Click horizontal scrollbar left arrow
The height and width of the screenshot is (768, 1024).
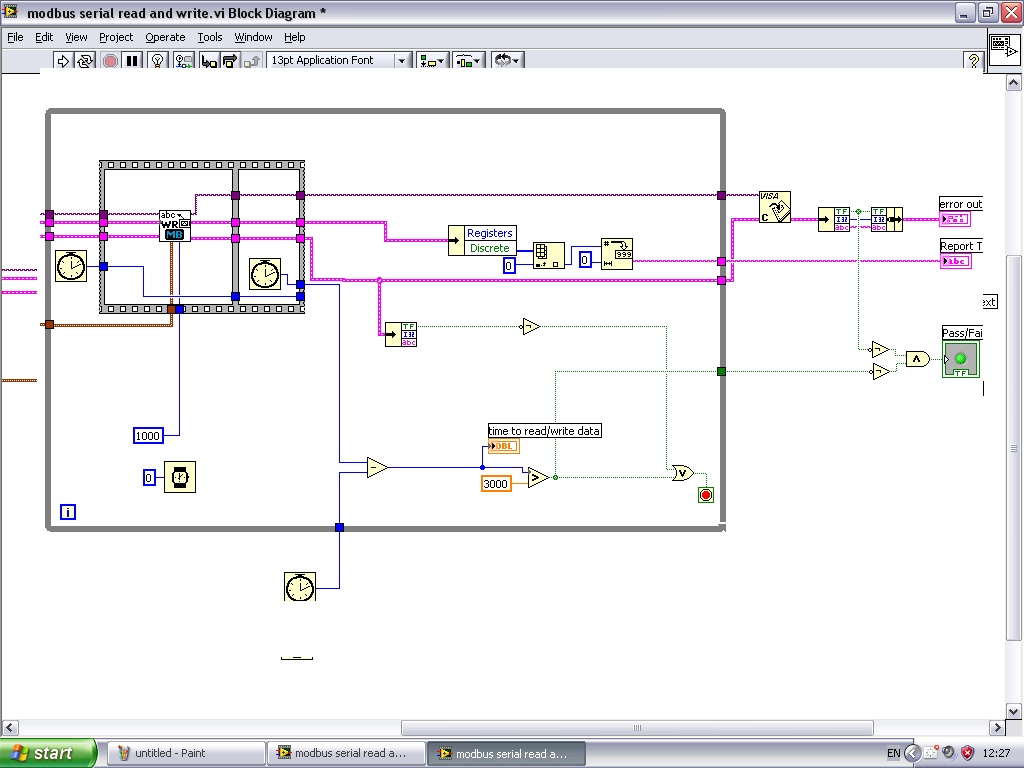(10, 727)
